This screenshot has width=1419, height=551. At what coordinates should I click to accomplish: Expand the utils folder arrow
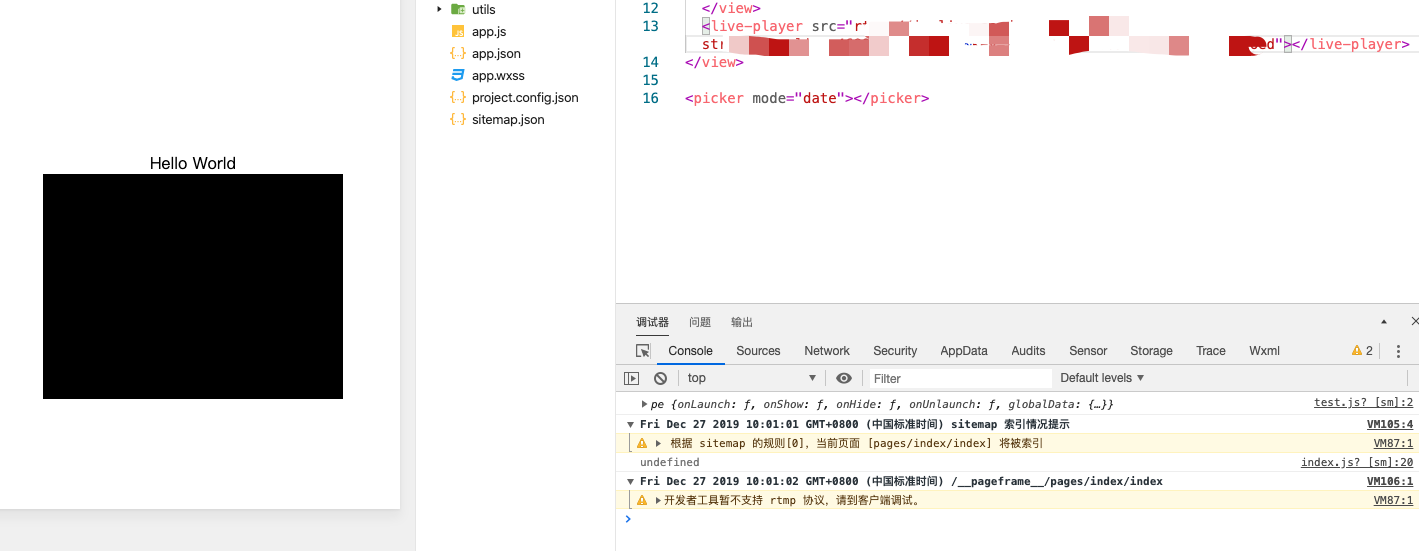click(439, 9)
